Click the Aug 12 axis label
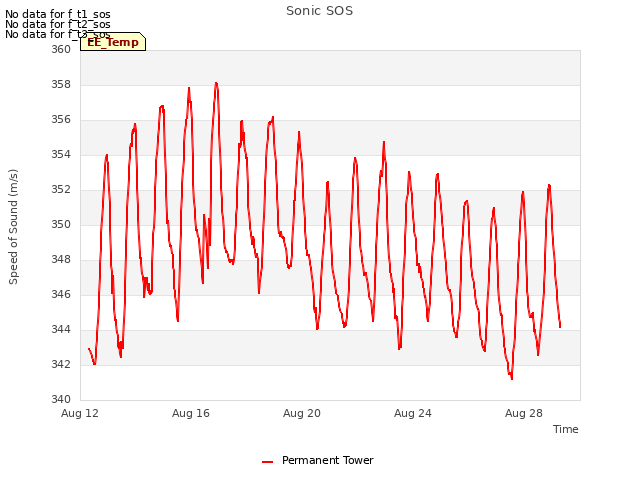 tap(80, 413)
